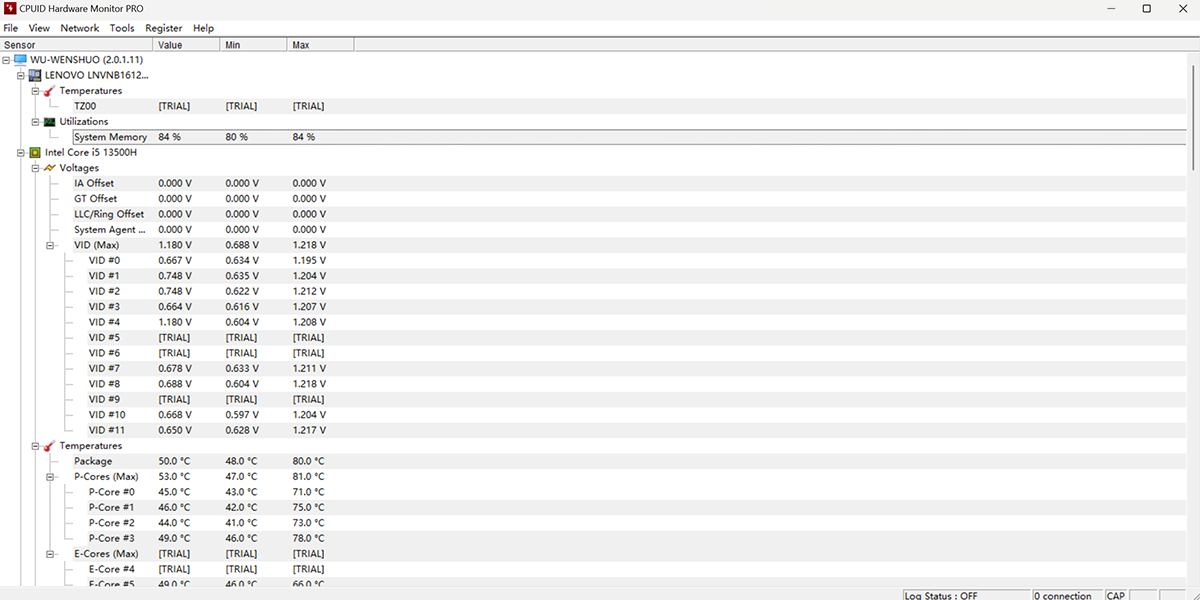Image resolution: width=1200 pixels, height=600 pixels.
Task: Click the computer icon beside WU-WENSHUO
Action: (x=20, y=60)
